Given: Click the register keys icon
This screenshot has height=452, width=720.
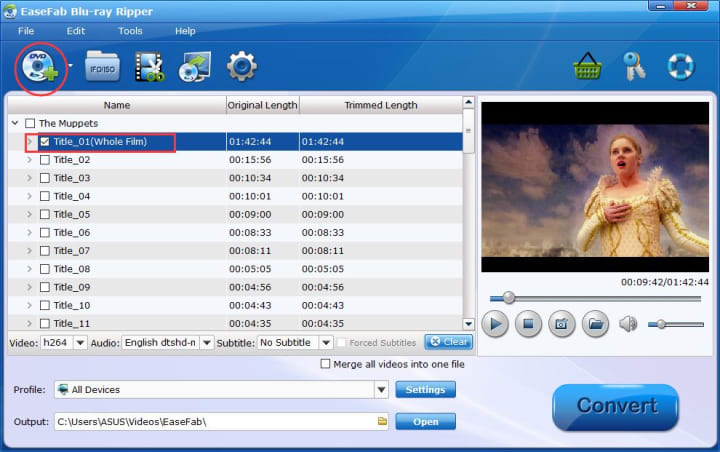Looking at the screenshot, I should 634,66.
